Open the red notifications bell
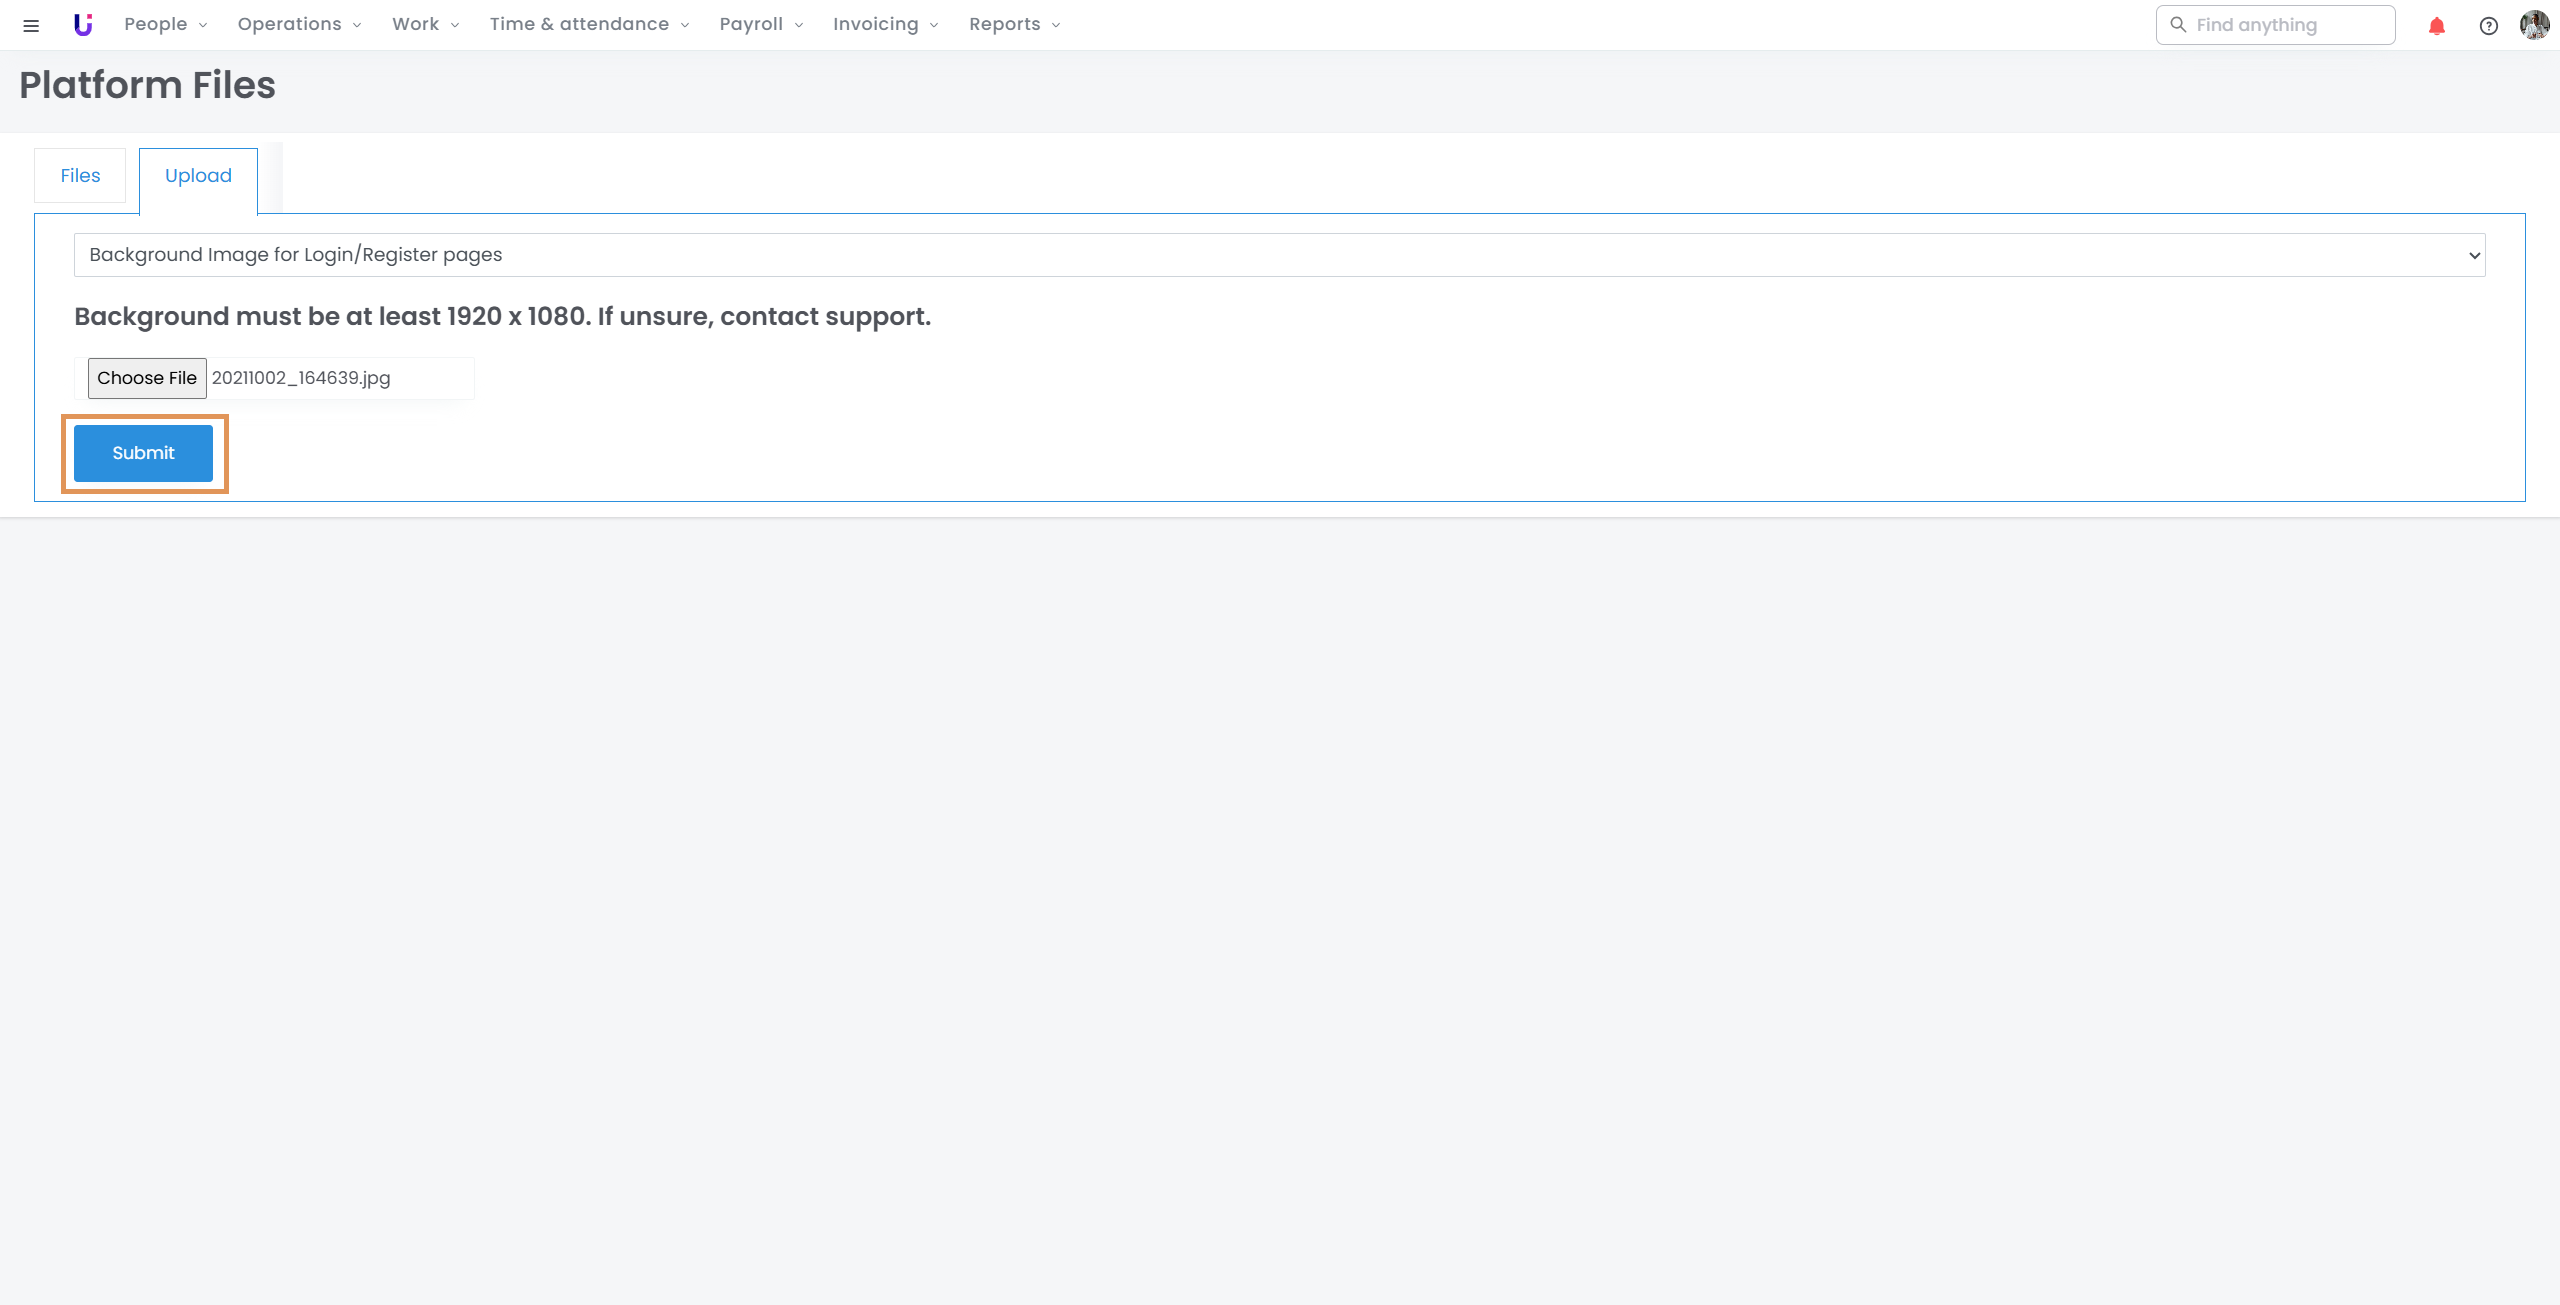The image size is (2560, 1305). (x=2436, y=26)
